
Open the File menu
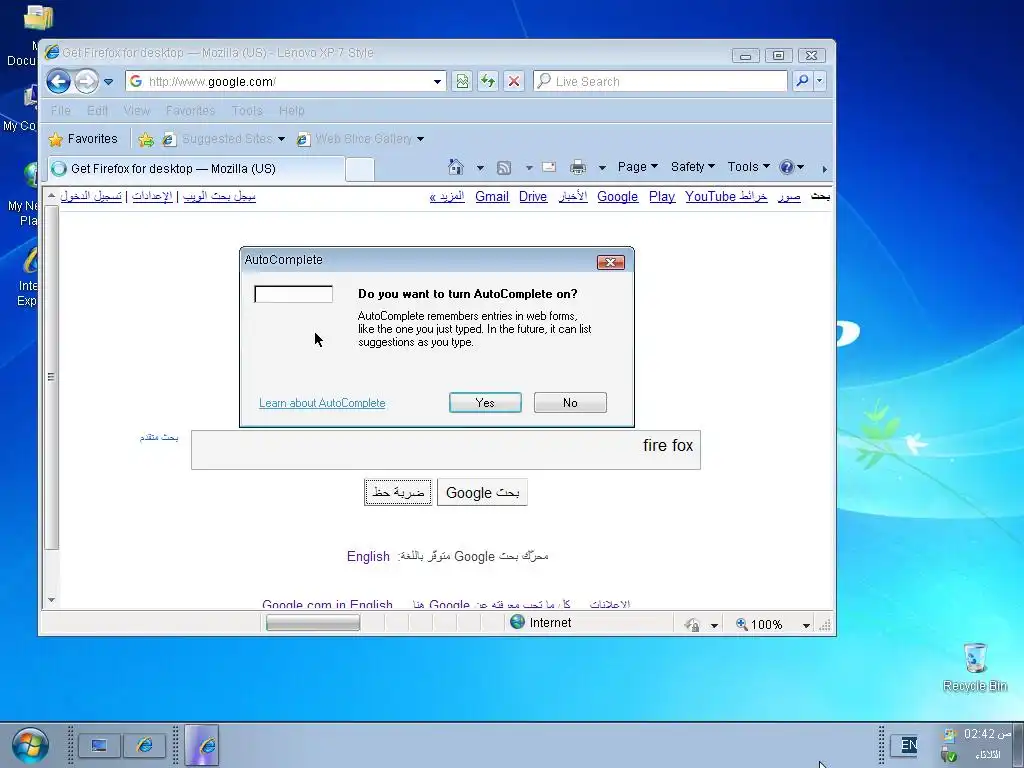point(60,110)
